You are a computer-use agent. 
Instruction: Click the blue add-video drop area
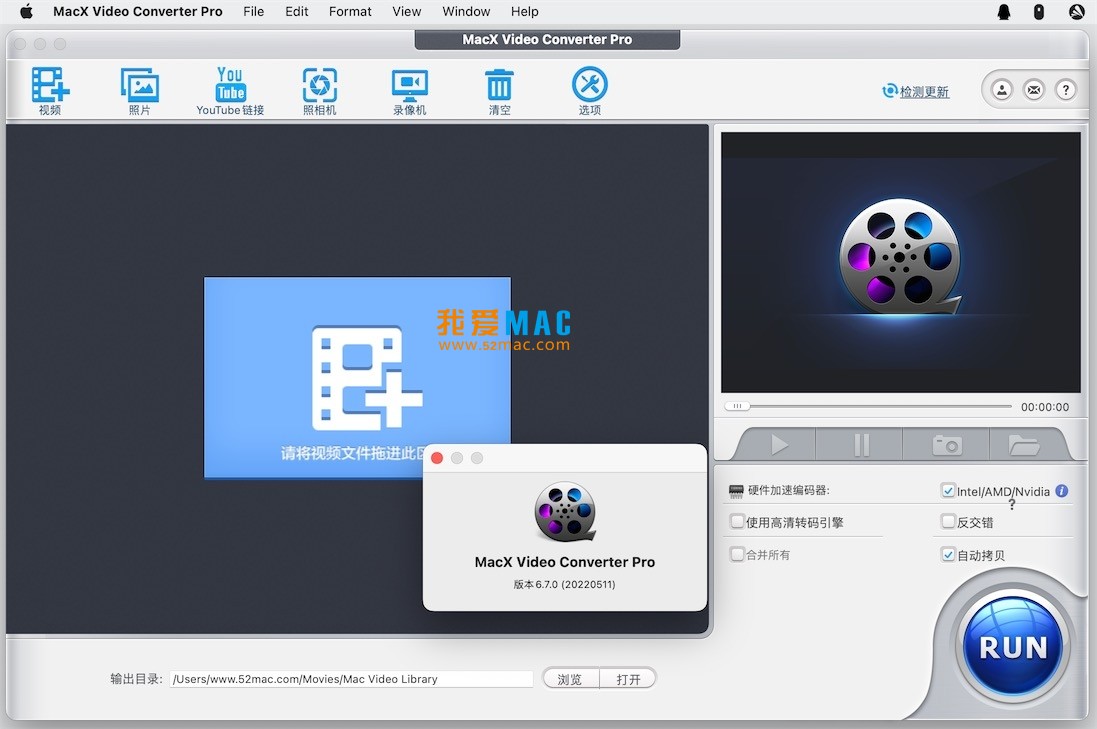[357, 377]
